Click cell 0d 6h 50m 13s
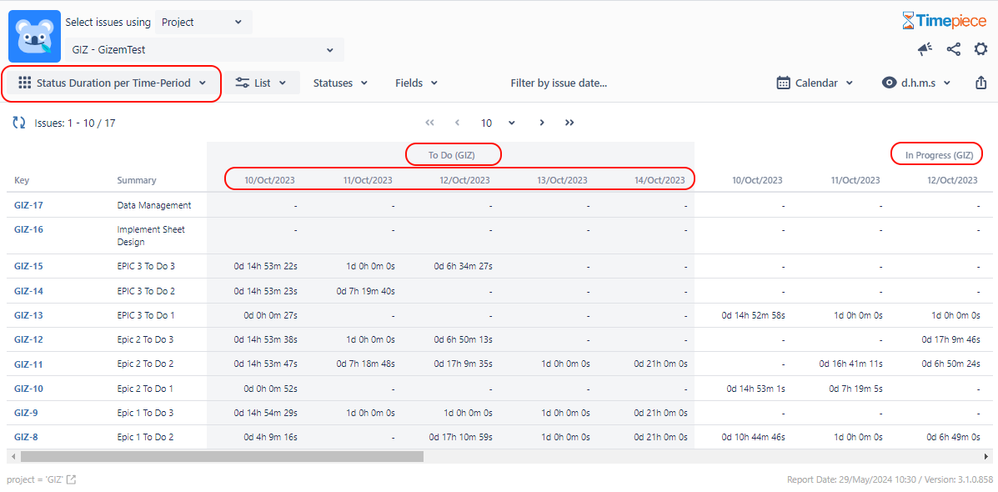Image resolution: width=998 pixels, height=492 pixels. [463, 339]
